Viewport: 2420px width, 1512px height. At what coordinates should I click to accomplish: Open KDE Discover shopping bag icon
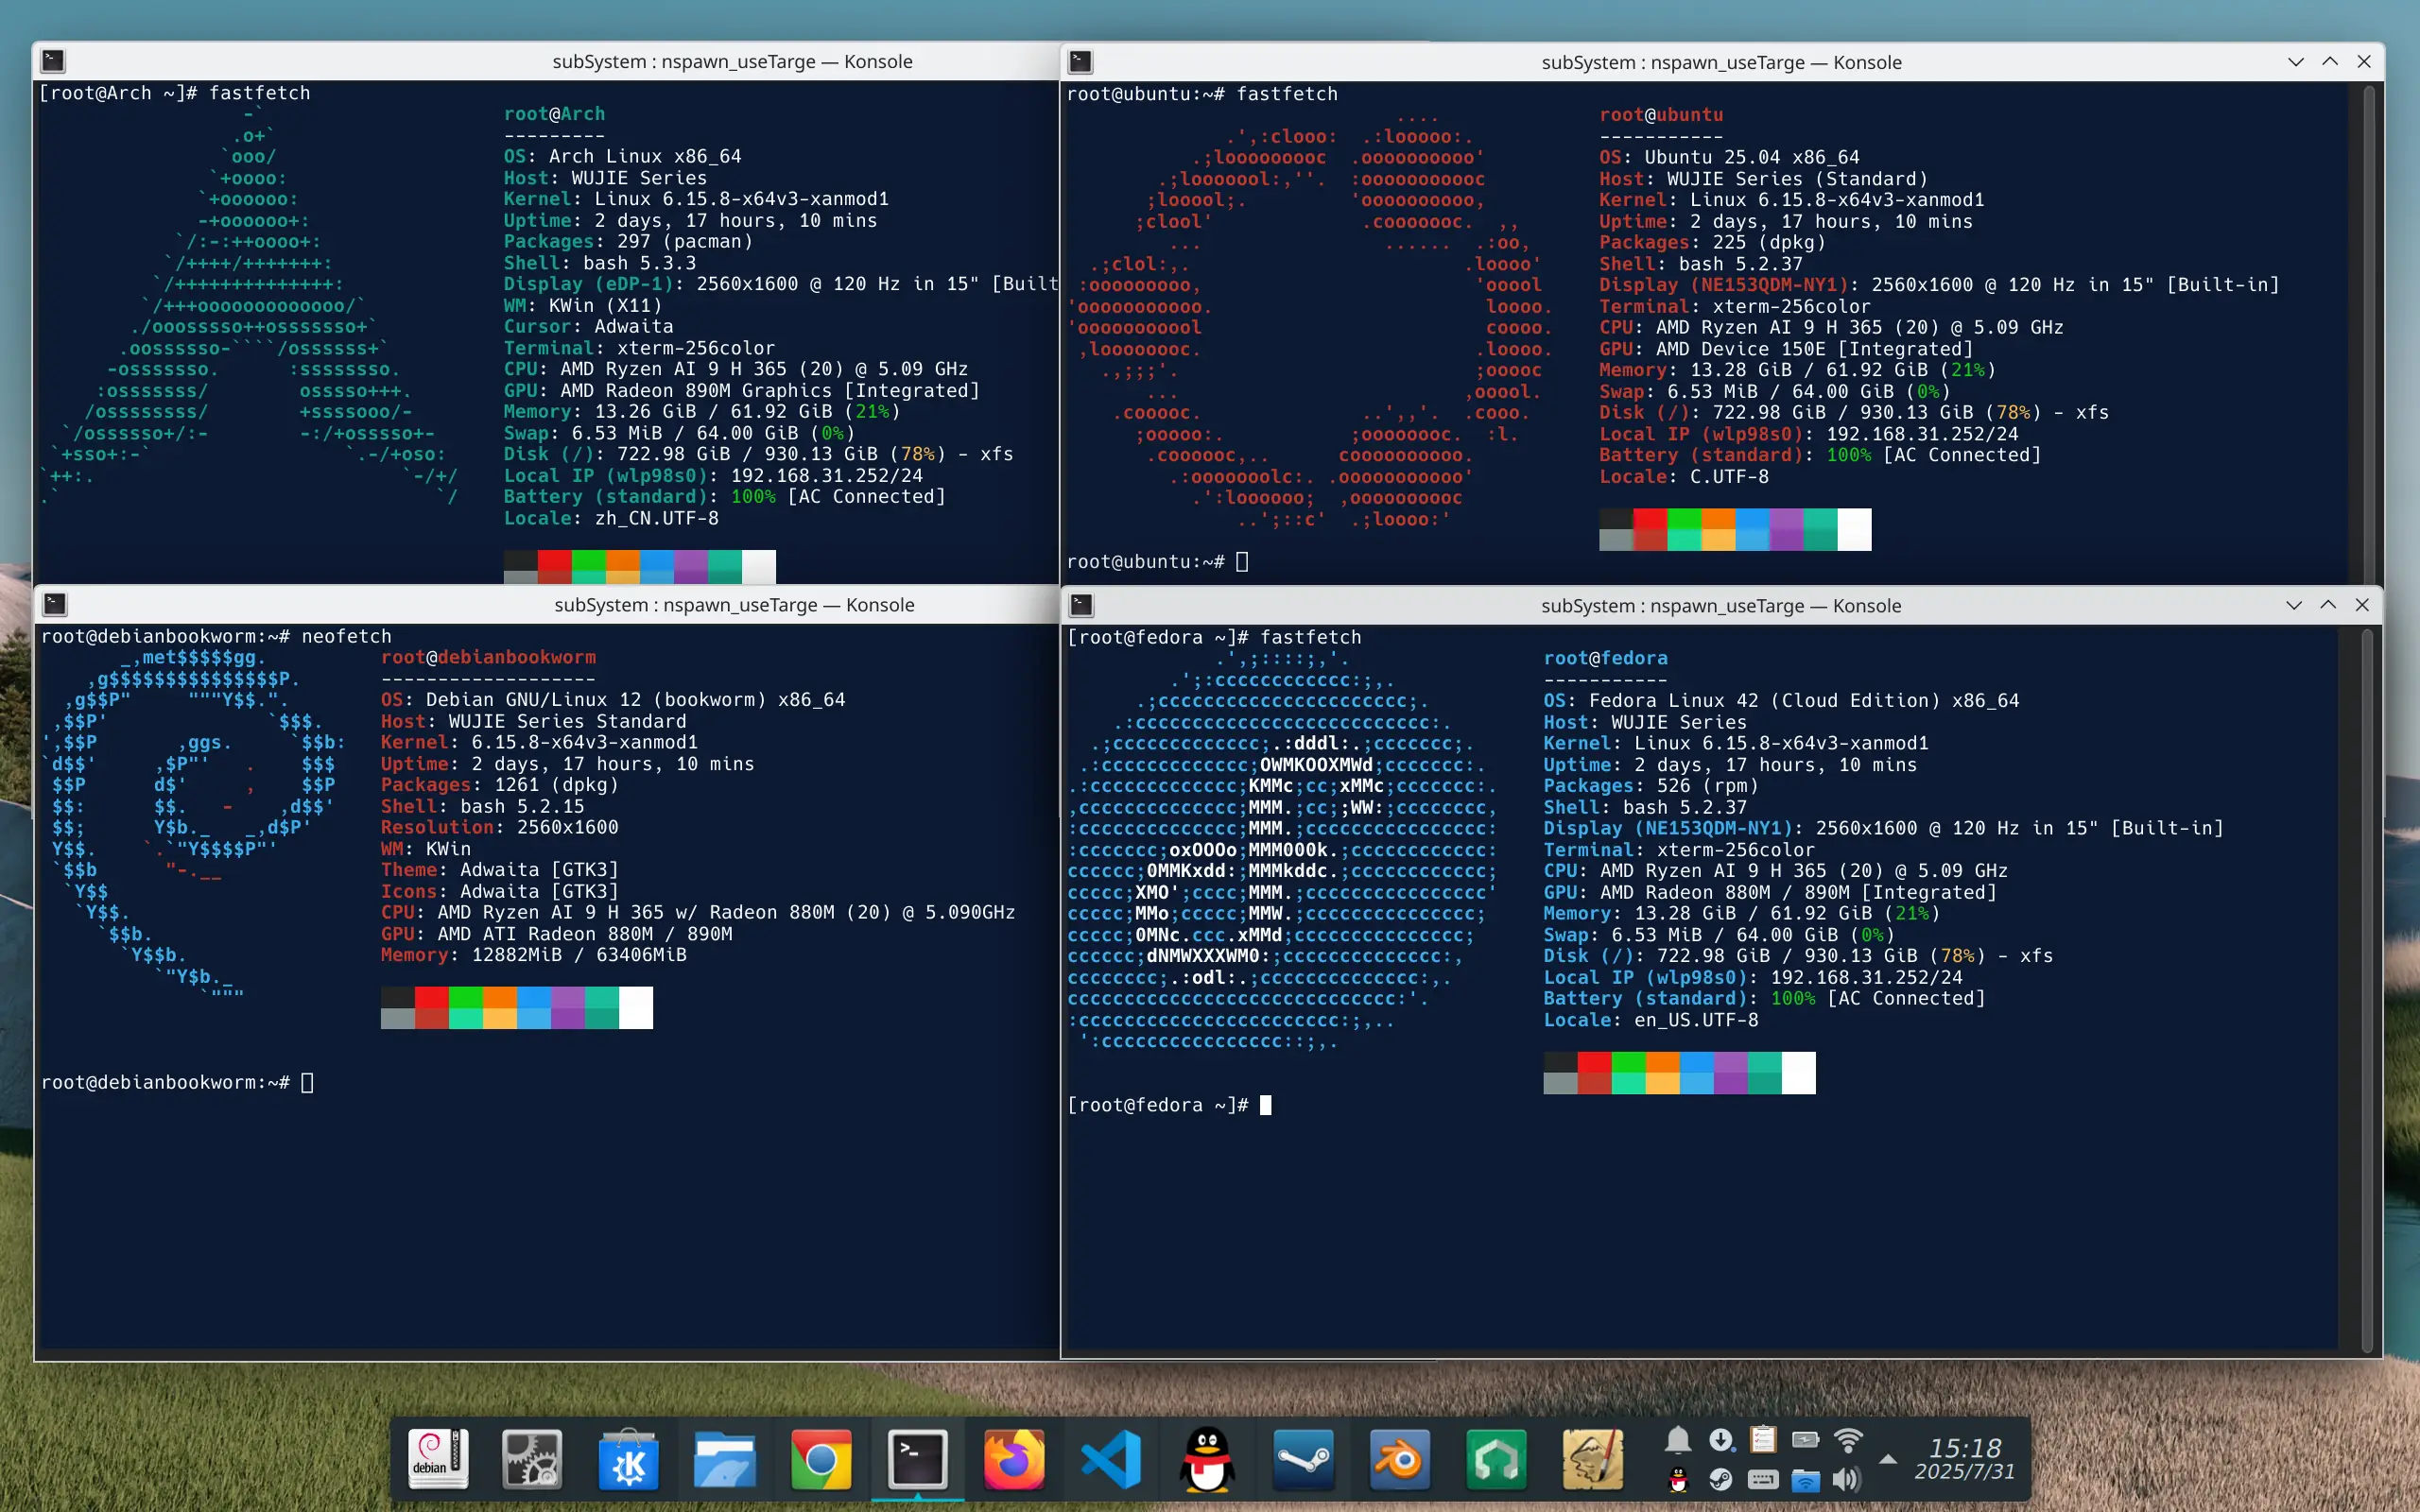point(628,1459)
